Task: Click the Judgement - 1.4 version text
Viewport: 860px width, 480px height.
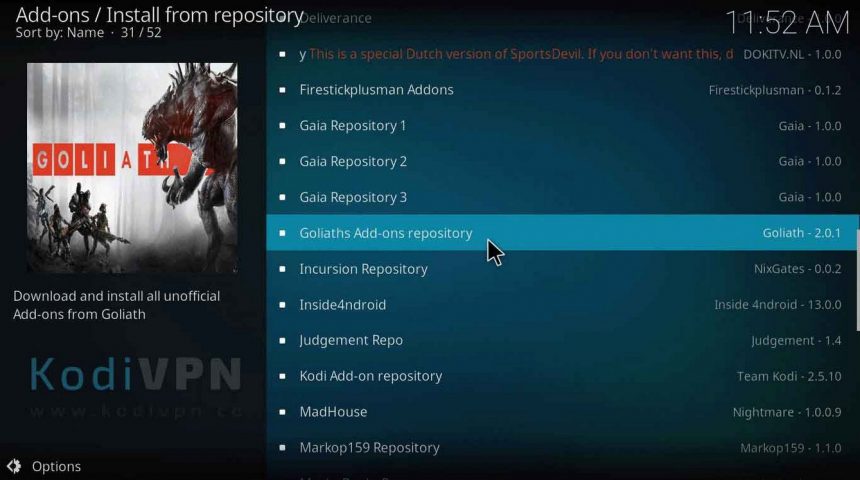Action: tap(796, 341)
